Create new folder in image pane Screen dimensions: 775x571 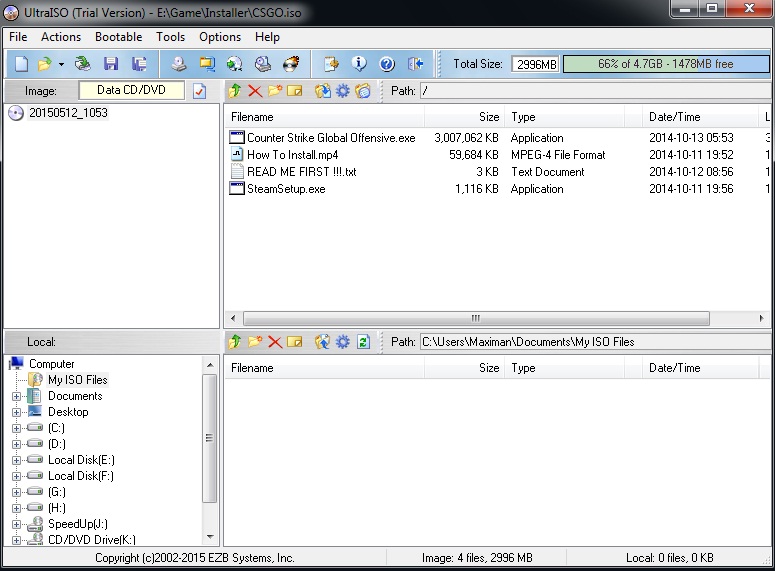point(275,91)
